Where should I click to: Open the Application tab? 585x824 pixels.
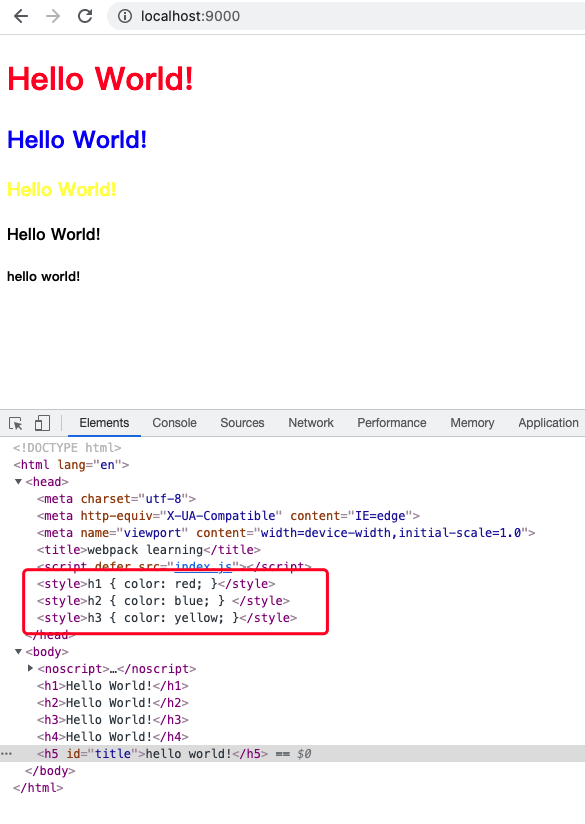coord(548,423)
